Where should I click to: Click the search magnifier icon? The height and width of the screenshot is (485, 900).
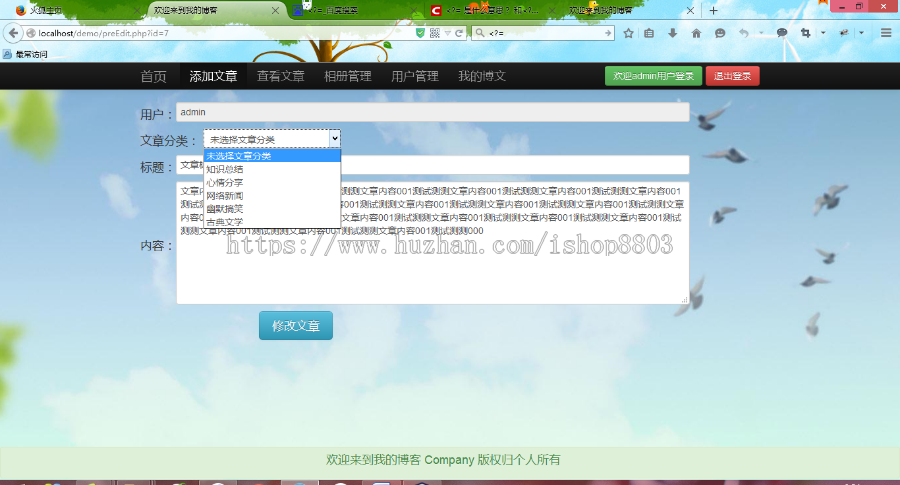[480, 33]
